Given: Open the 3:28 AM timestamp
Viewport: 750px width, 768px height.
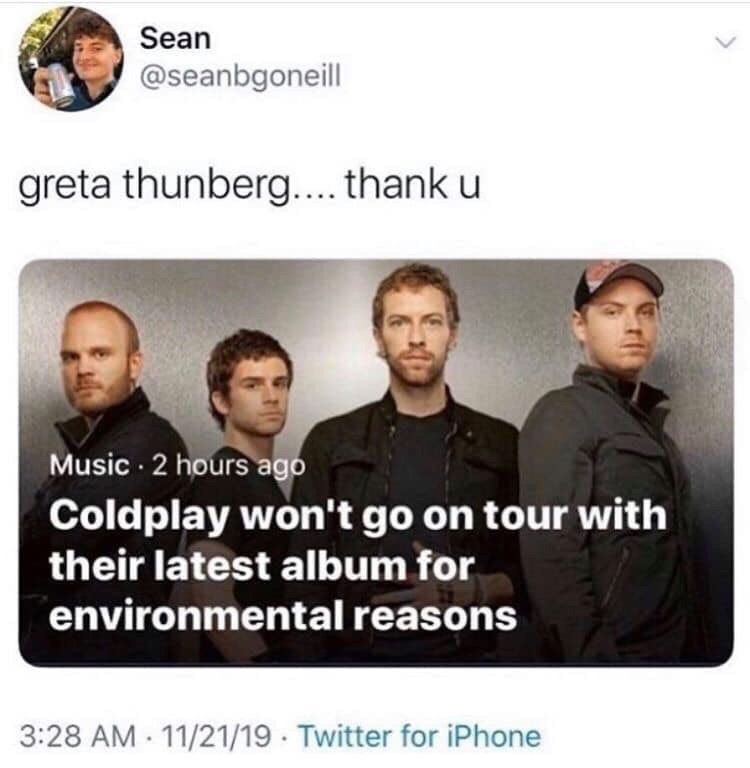Looking at the screenshot, I should pos(78,736).
